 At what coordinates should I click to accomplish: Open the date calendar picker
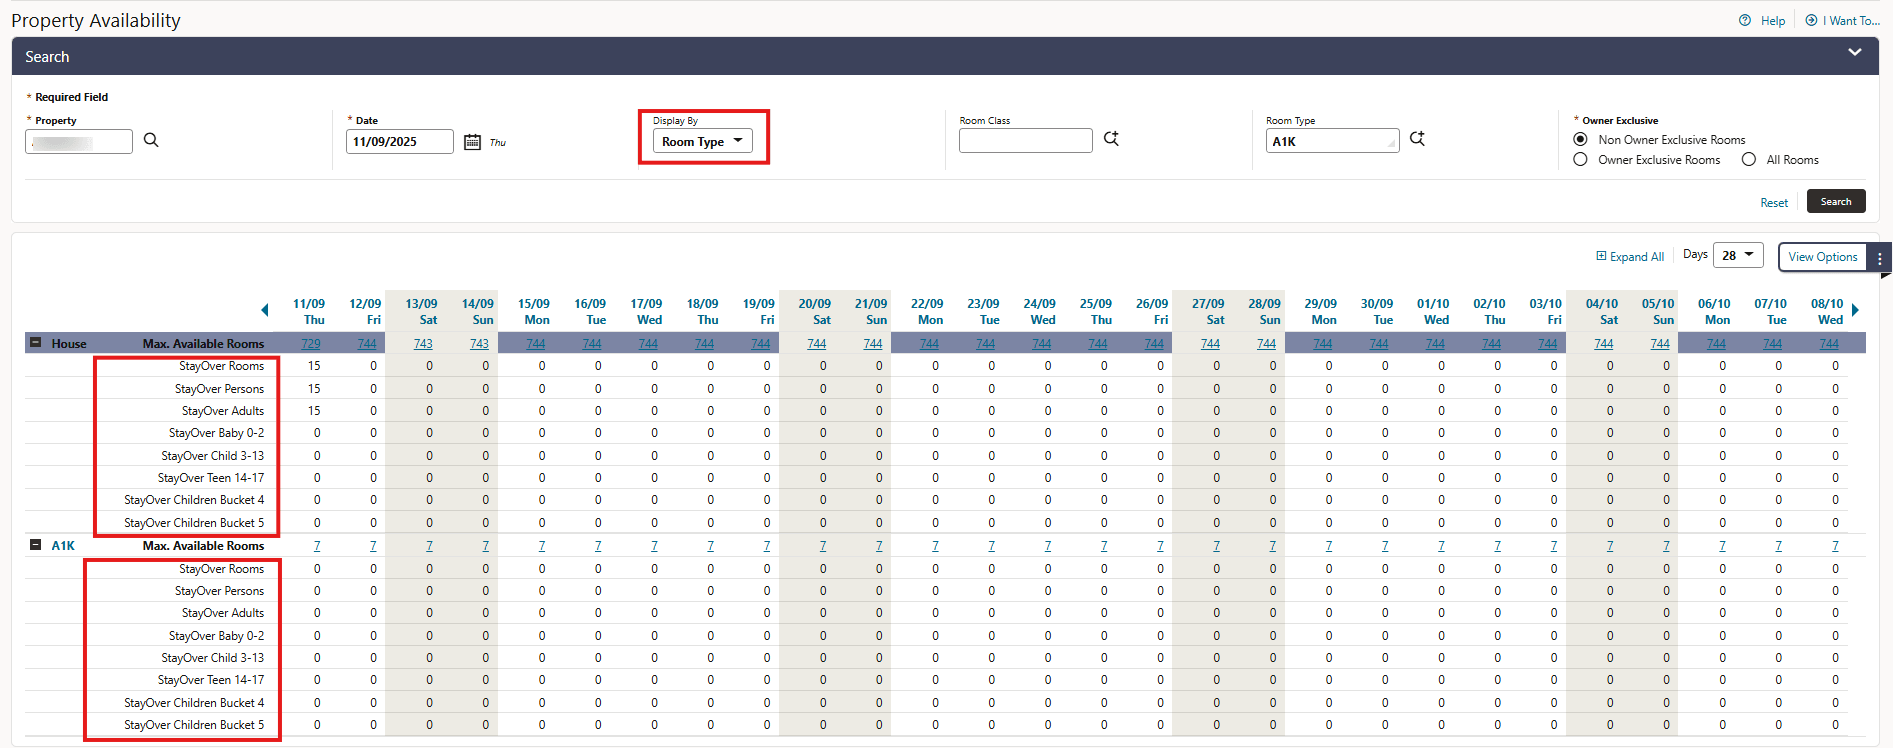pos(472,142)
